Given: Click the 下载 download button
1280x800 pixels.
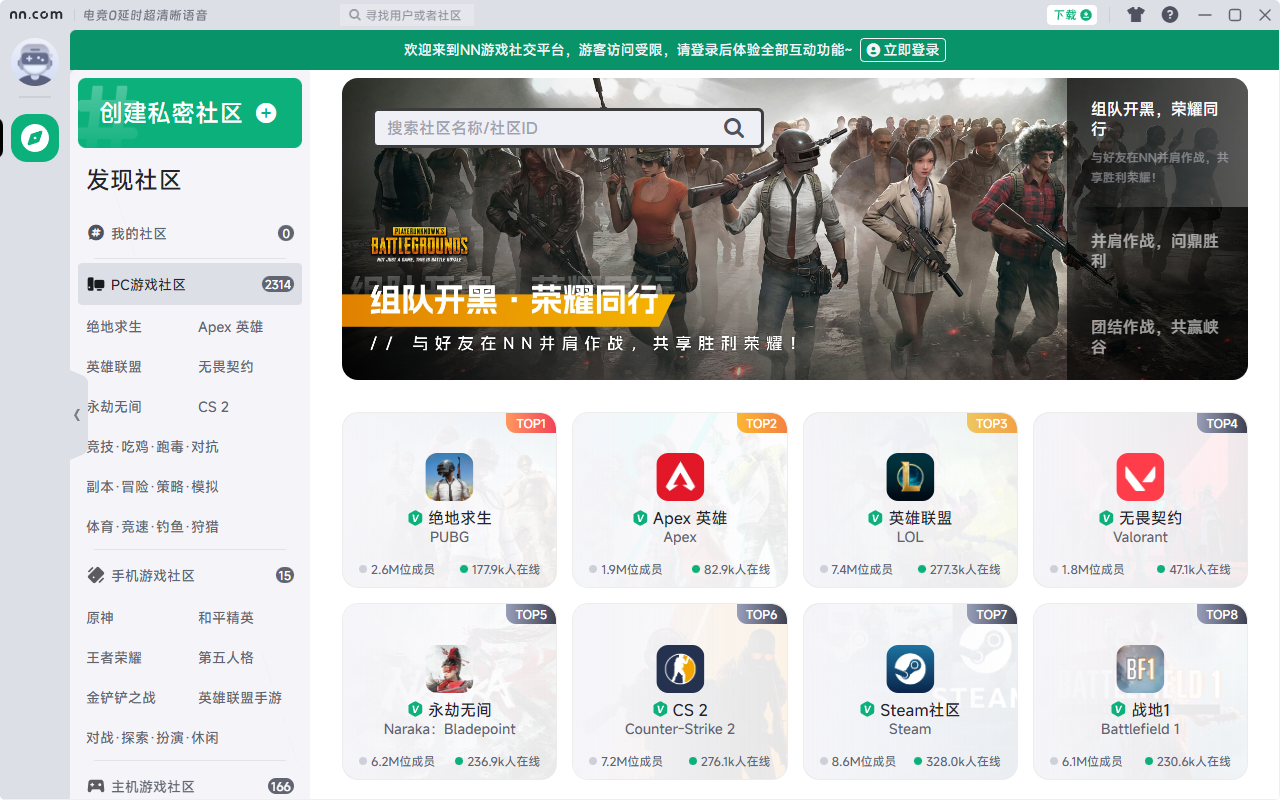Looking at the screenshot, I should 1071,14.
